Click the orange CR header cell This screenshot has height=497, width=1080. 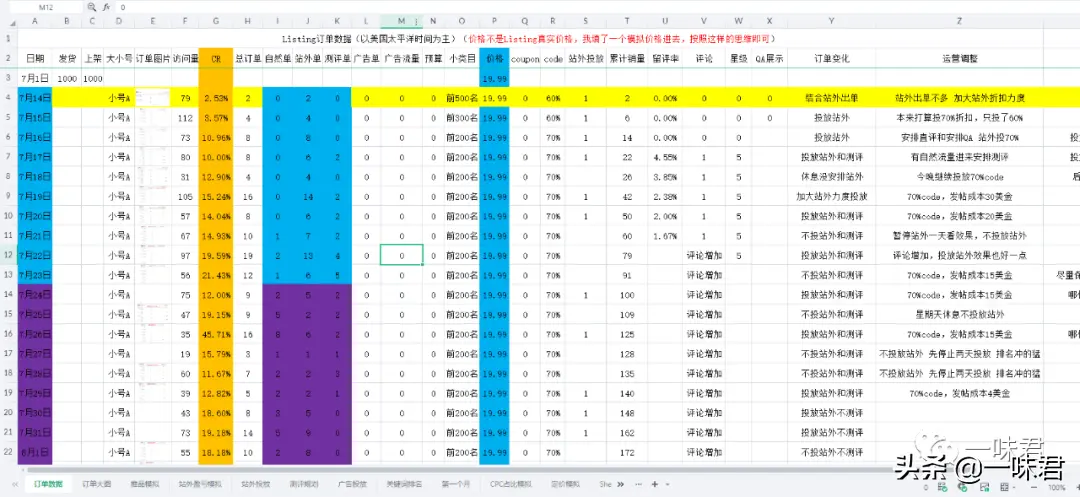[215, 59]
